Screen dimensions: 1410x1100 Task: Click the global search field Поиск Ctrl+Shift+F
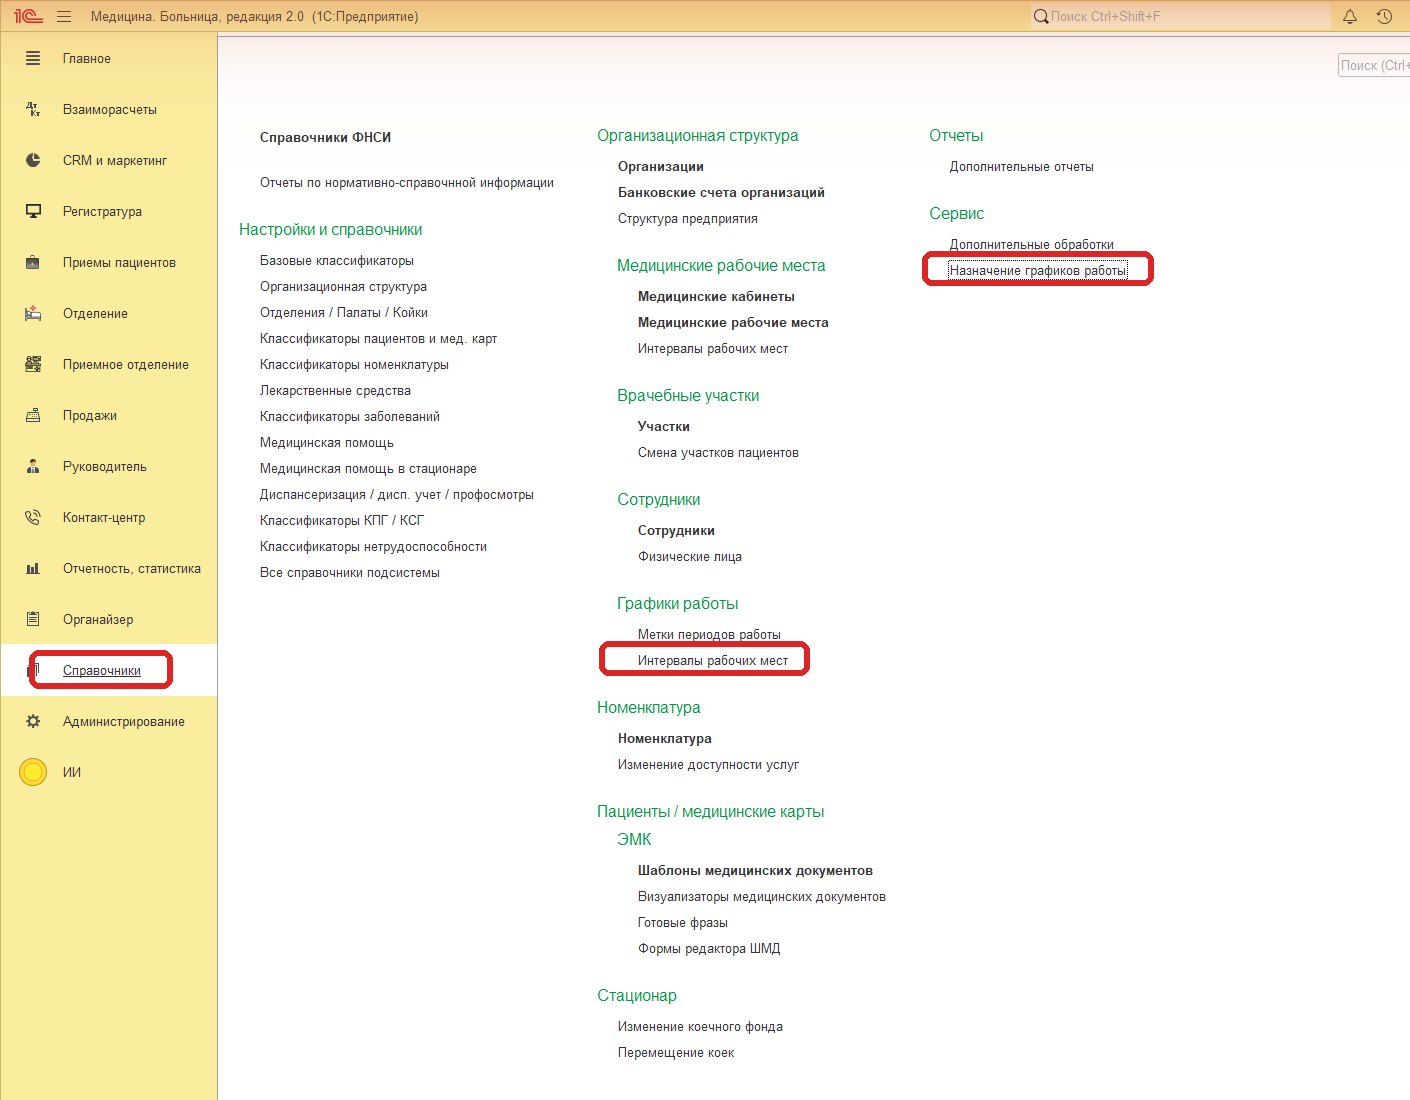point(1181,16)
